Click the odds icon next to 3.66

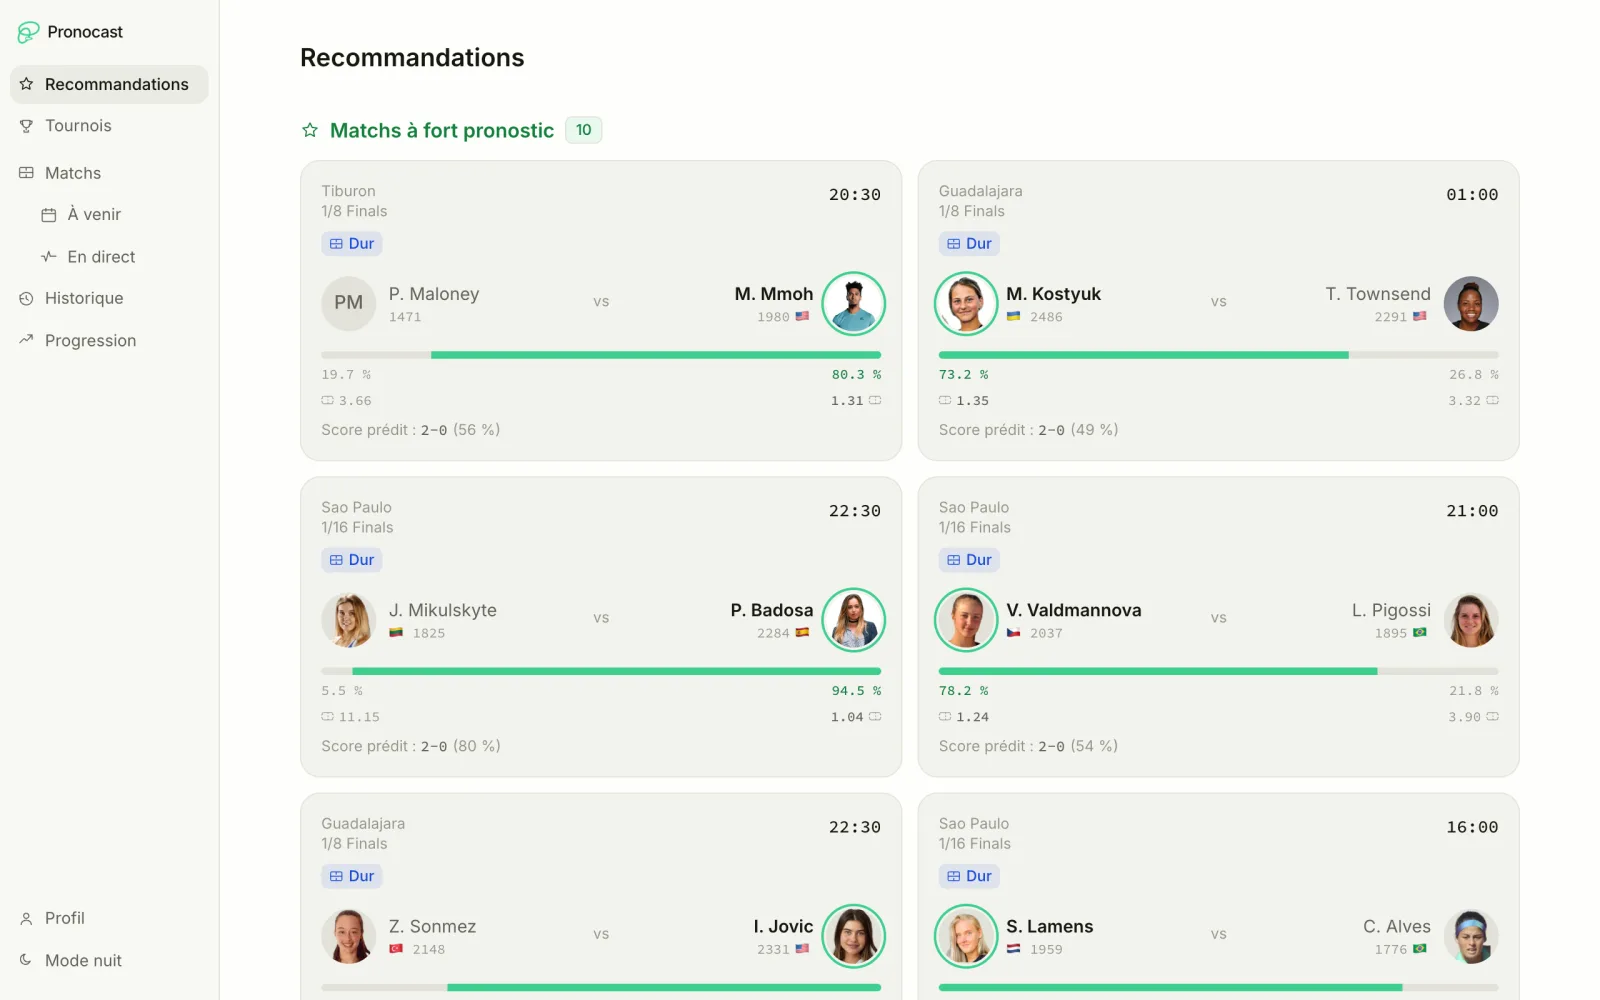pyautogui.click(x=328, y=401)
